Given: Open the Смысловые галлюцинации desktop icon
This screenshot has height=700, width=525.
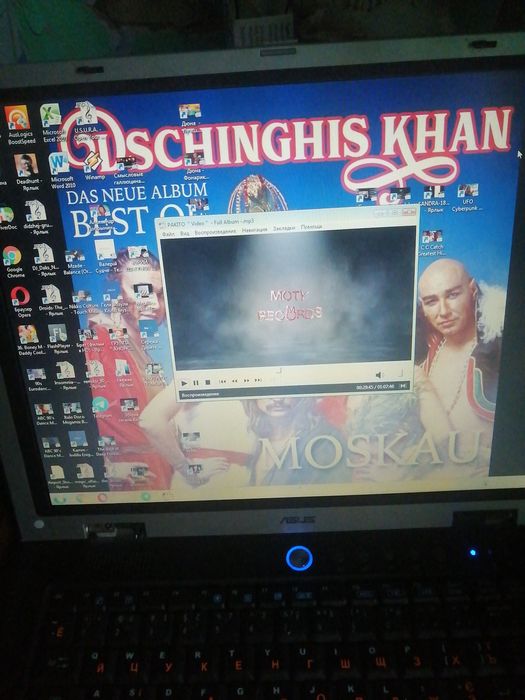Looking at the screenshot, I should pos(128,171).
